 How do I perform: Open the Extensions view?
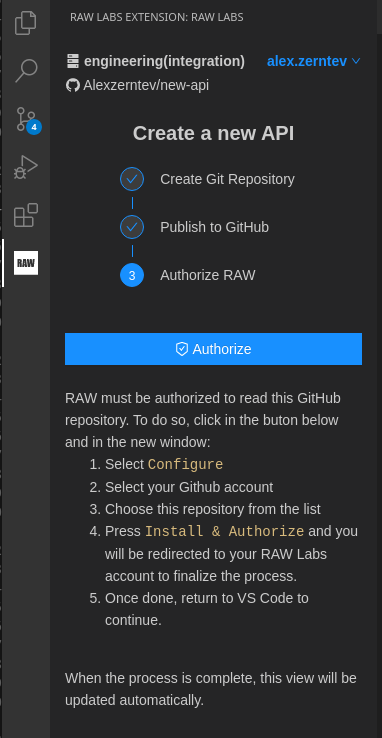coord(25,215)
